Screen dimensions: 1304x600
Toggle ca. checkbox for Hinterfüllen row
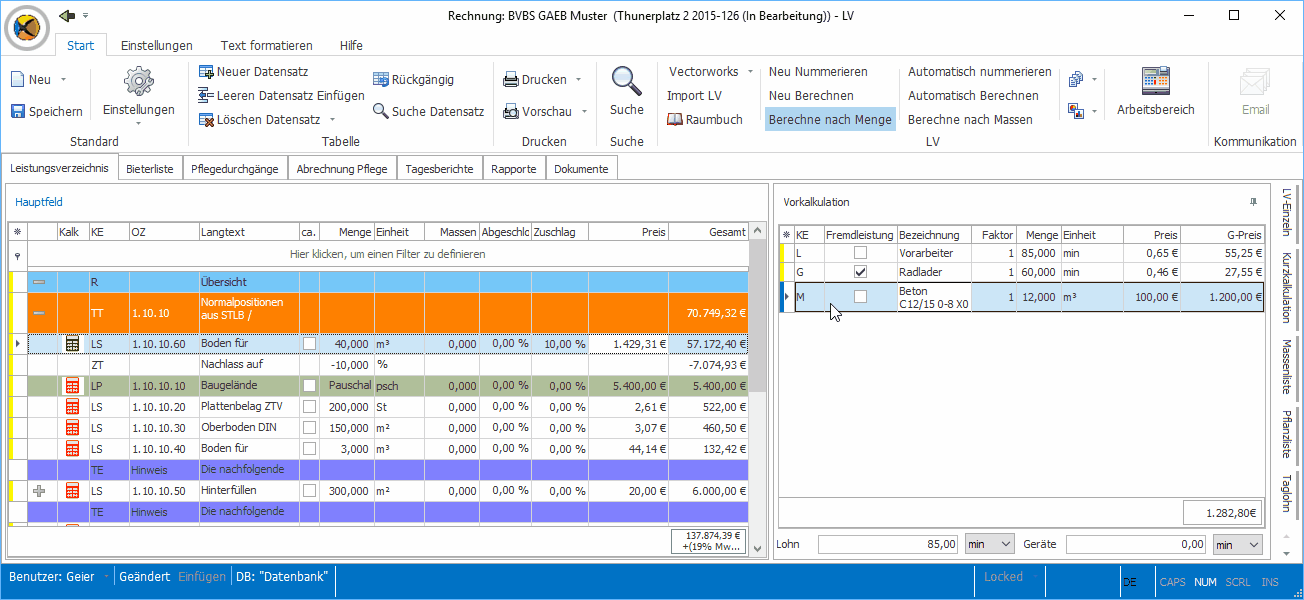click(309, 491)
